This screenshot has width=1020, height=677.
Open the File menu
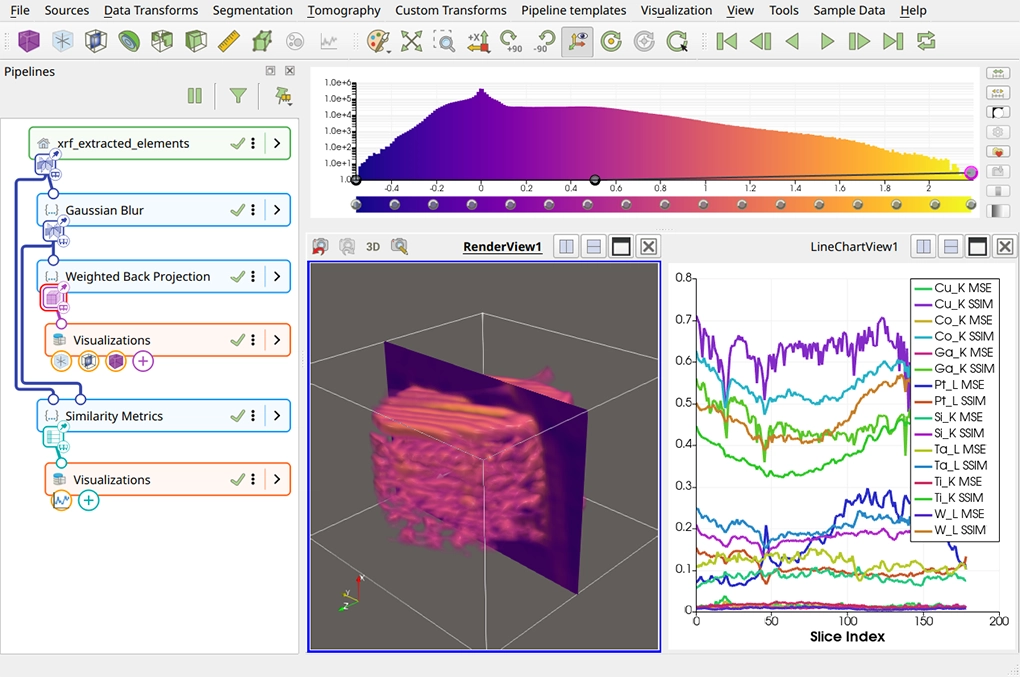20,10
